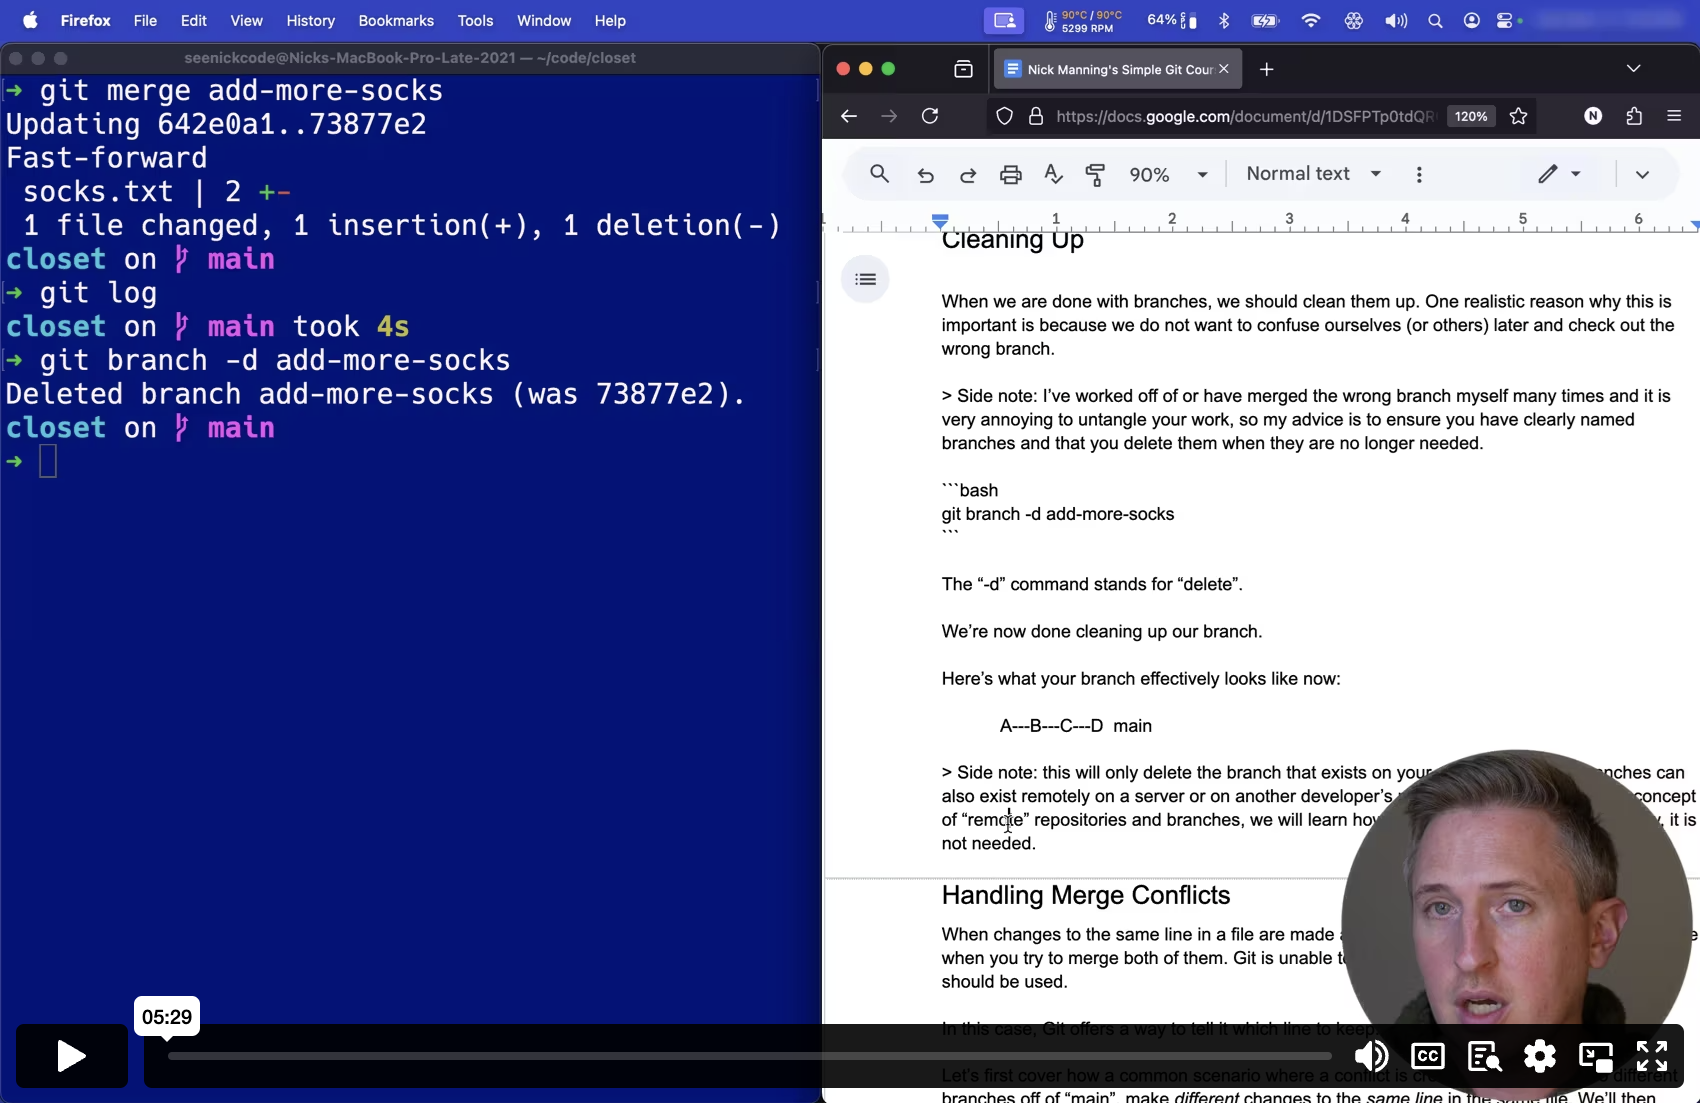This screenshot has width=1702, height=1106.
Task: Open the Wi-Fi status menu
Action: (x=1310, y=20)
